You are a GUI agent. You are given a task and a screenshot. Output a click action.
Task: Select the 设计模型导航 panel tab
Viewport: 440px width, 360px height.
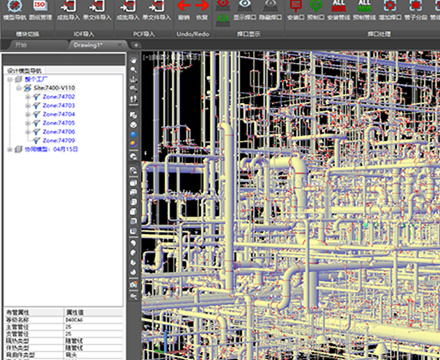pyautogui.click(x=24, y=71)
